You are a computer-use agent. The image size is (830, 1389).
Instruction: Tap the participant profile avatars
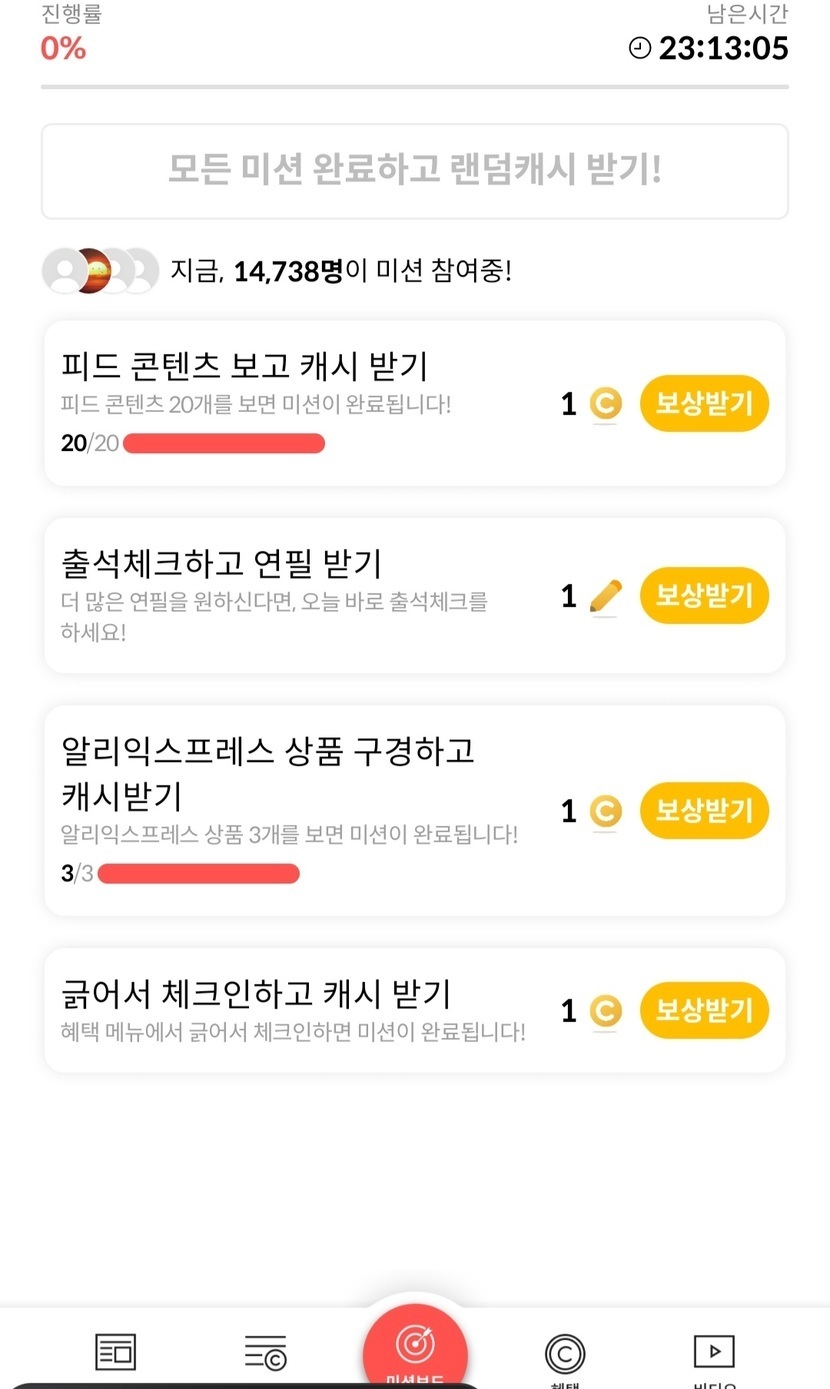click(x=100, y=270)
